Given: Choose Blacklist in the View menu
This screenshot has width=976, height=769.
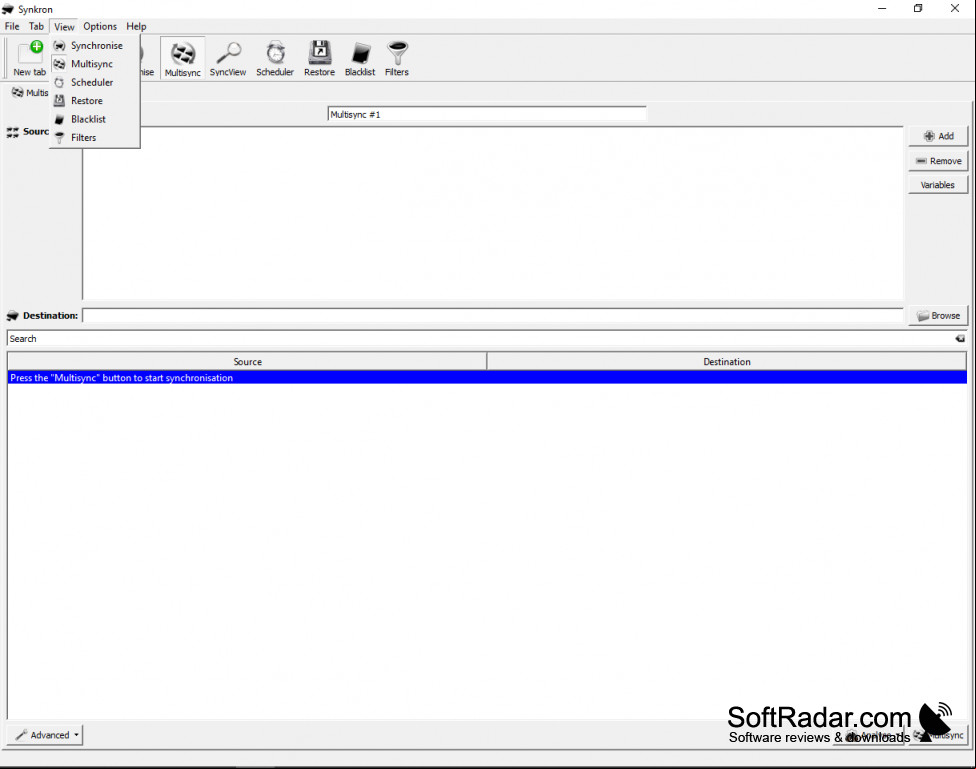Looking at the screenshot, I should 95,119.
